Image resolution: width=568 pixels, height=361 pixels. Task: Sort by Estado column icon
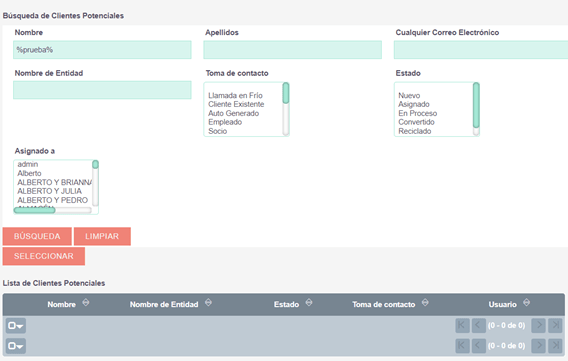(x=309, y=302)
